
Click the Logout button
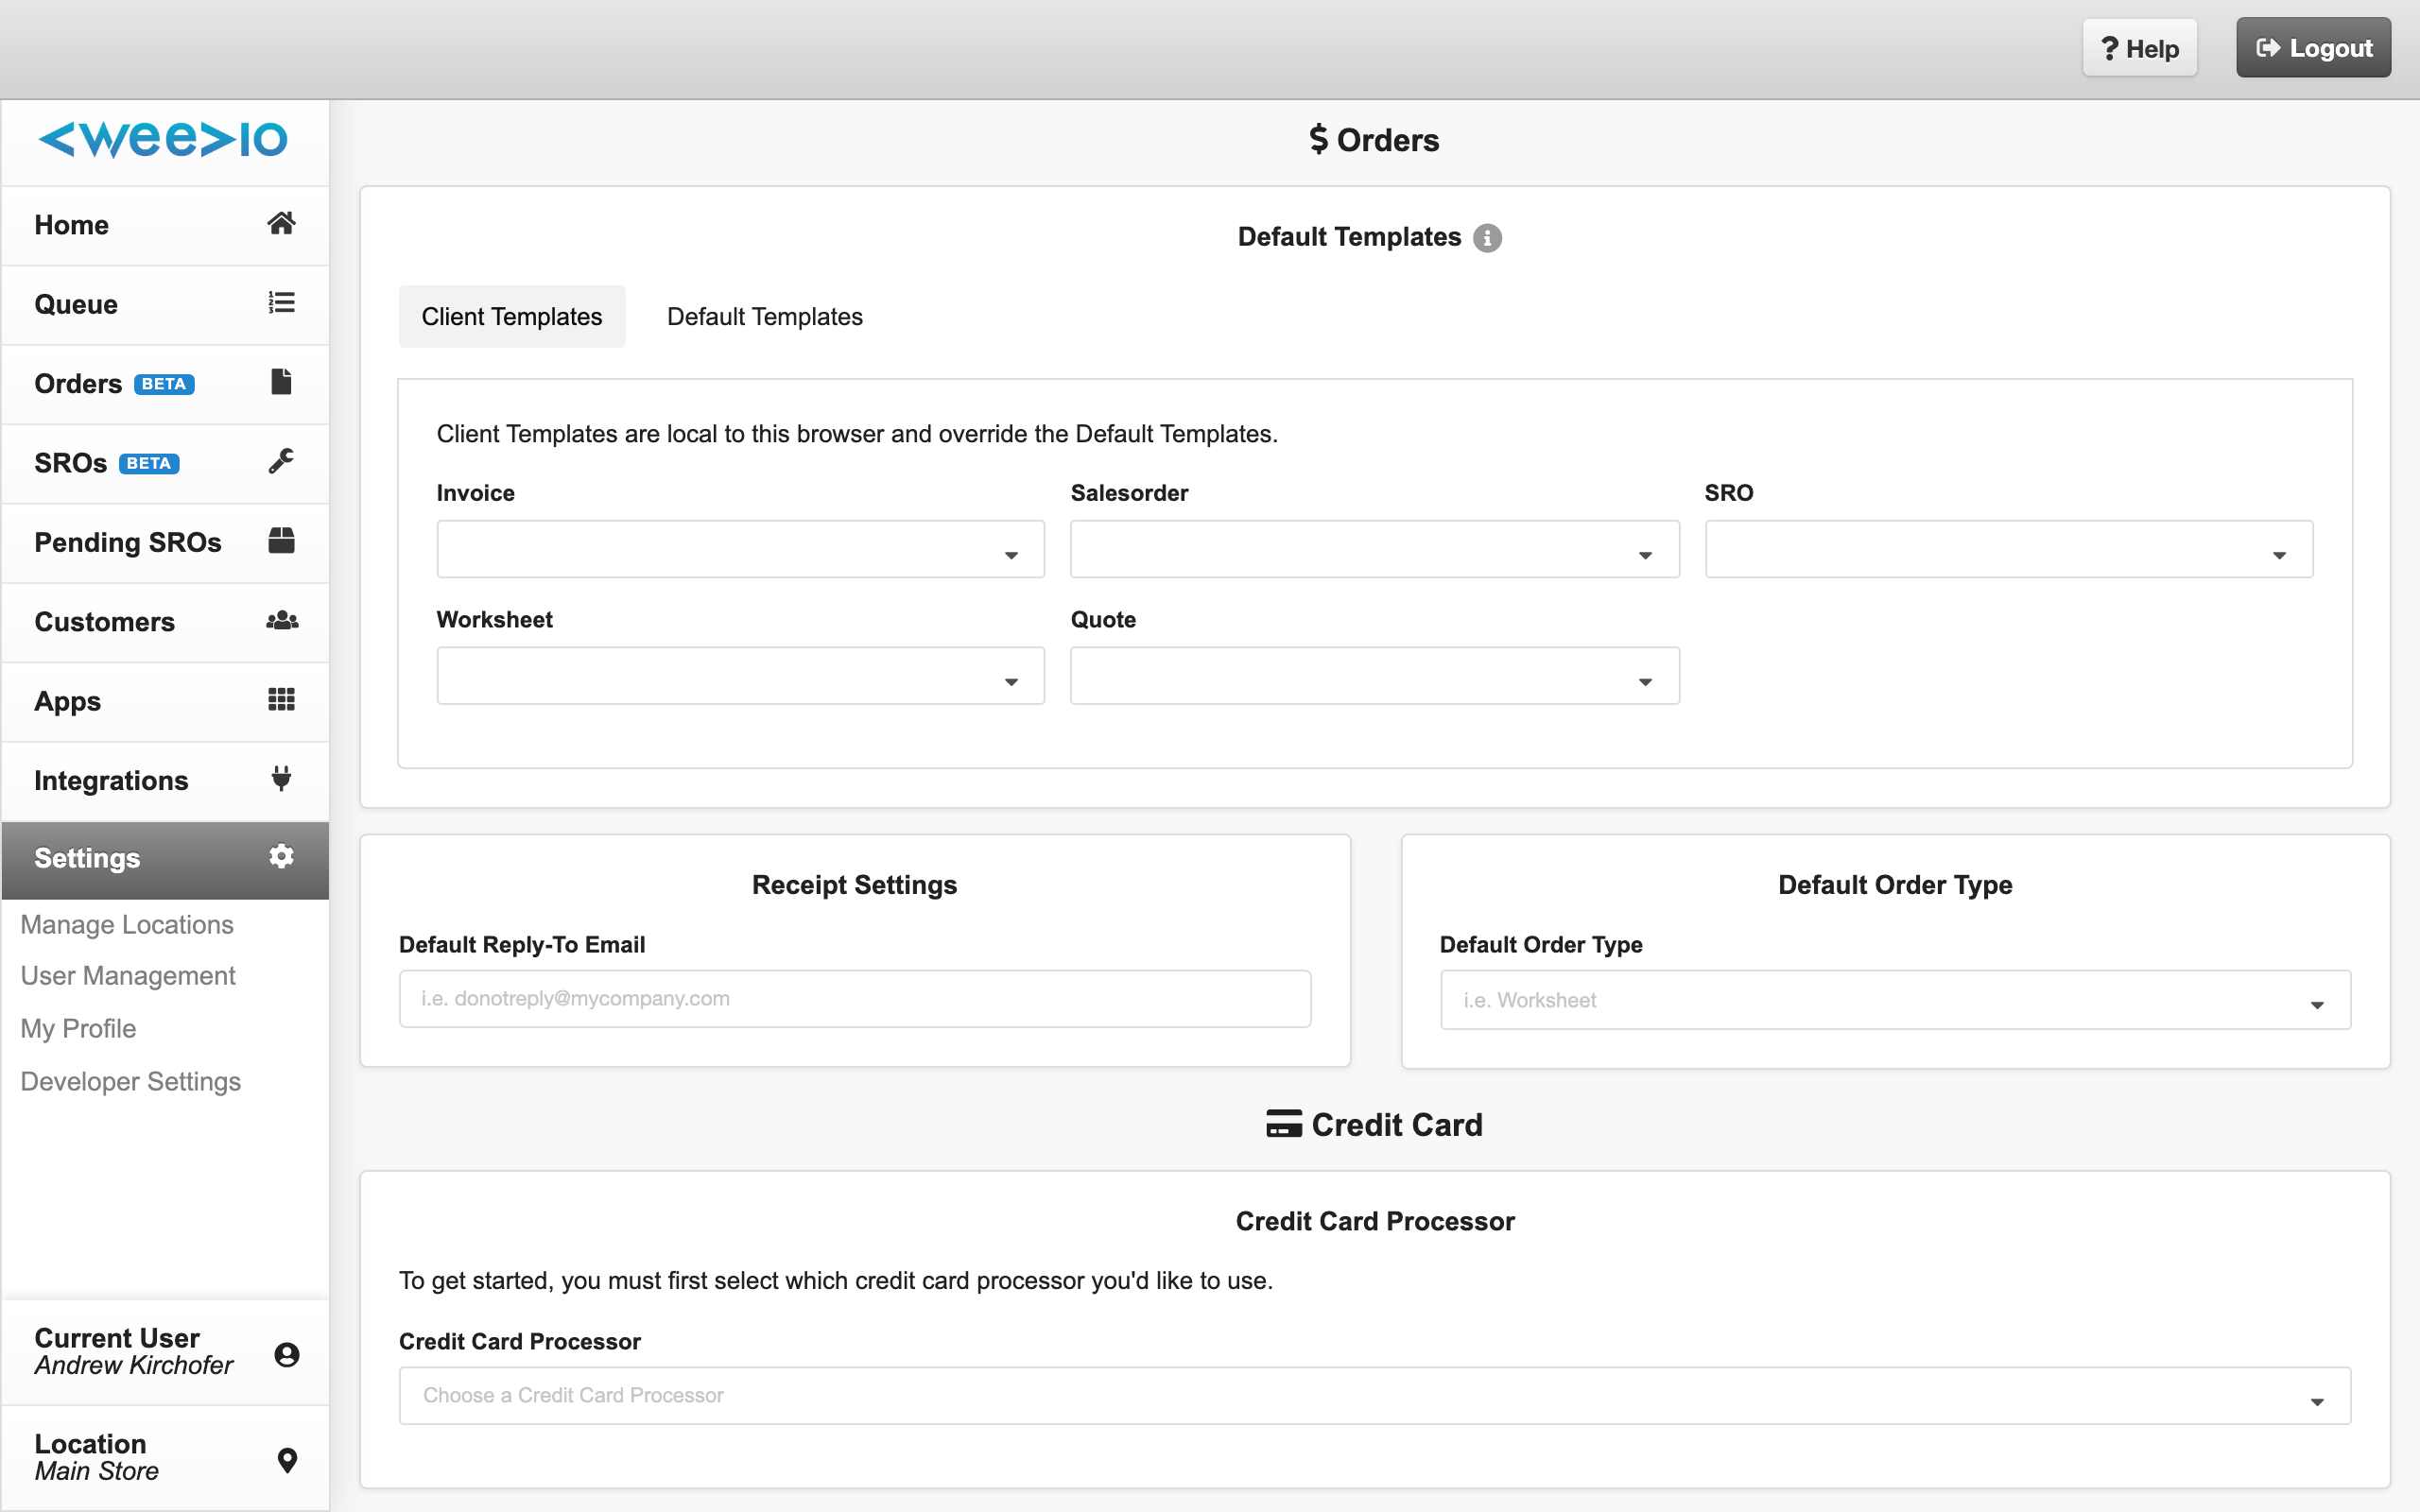2313,48
